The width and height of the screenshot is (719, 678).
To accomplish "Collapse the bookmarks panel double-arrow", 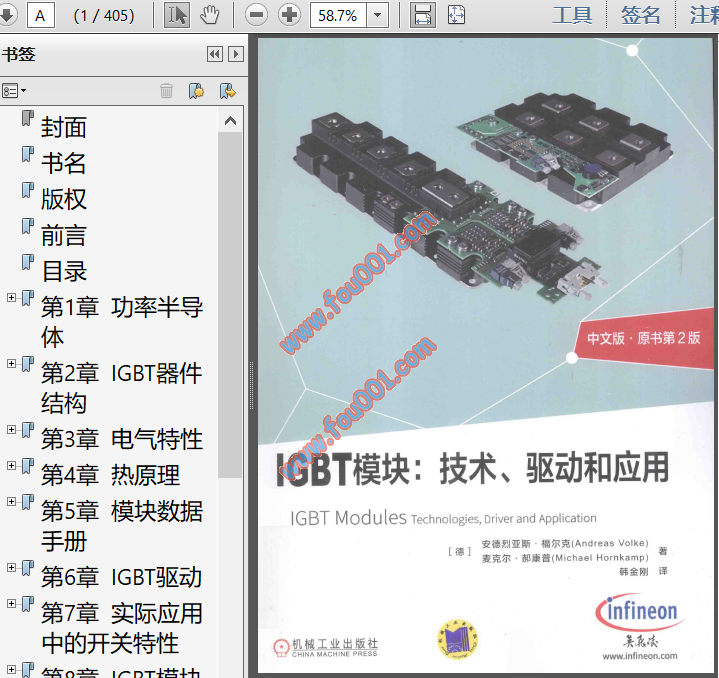I will [215, 55].
